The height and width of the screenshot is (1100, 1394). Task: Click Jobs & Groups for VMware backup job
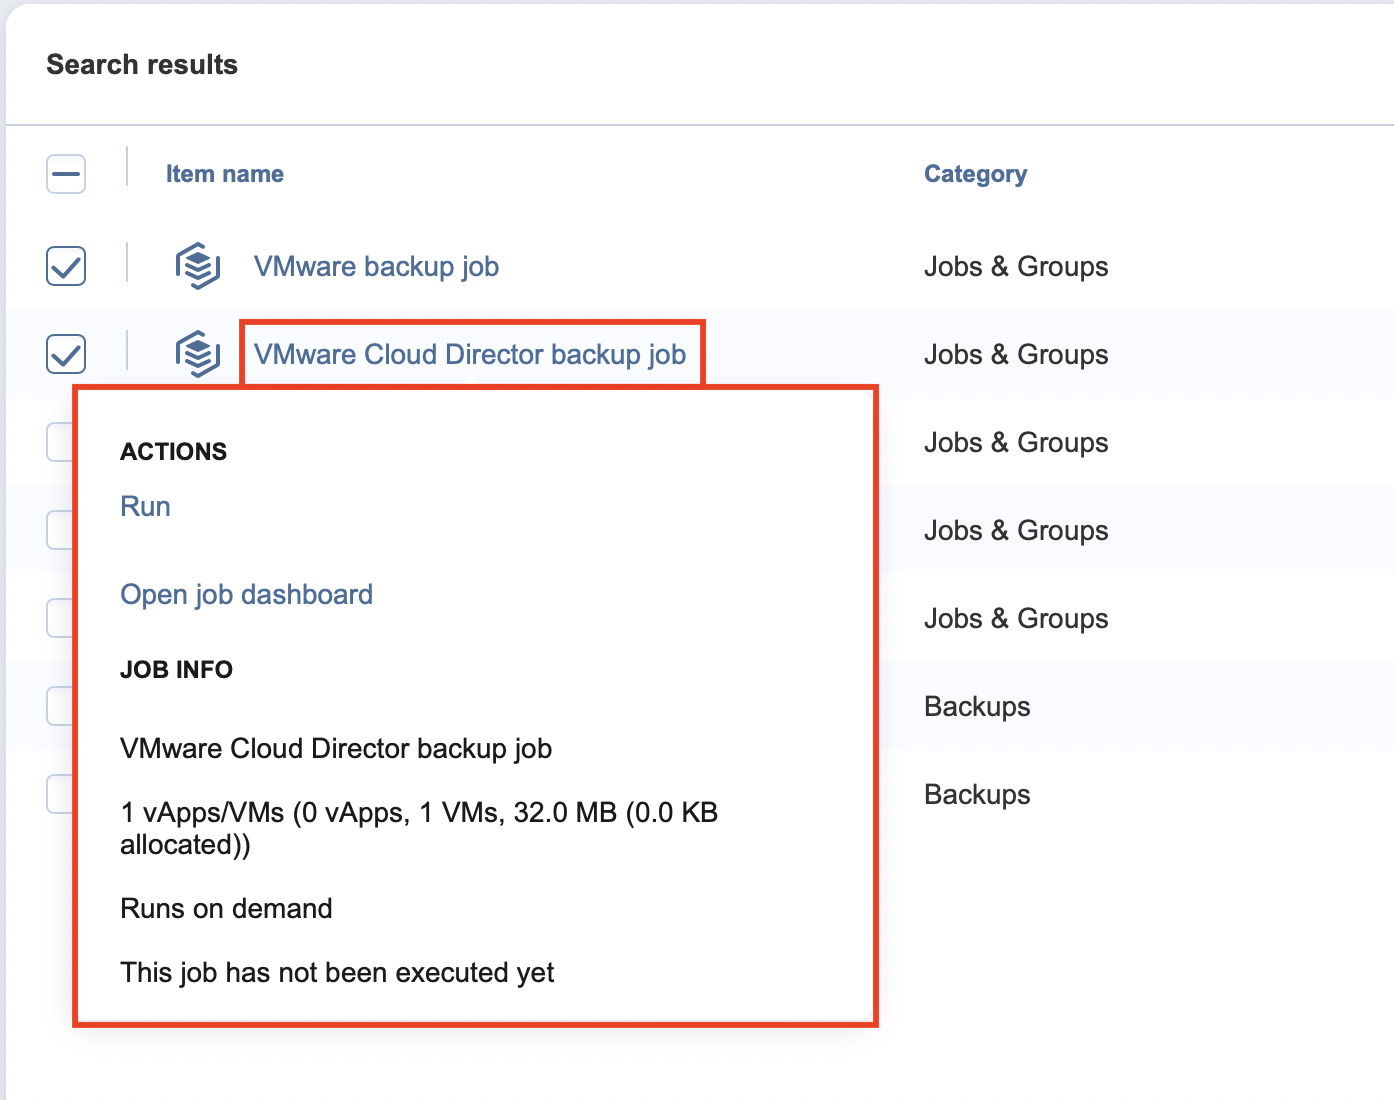(1016, 267)
